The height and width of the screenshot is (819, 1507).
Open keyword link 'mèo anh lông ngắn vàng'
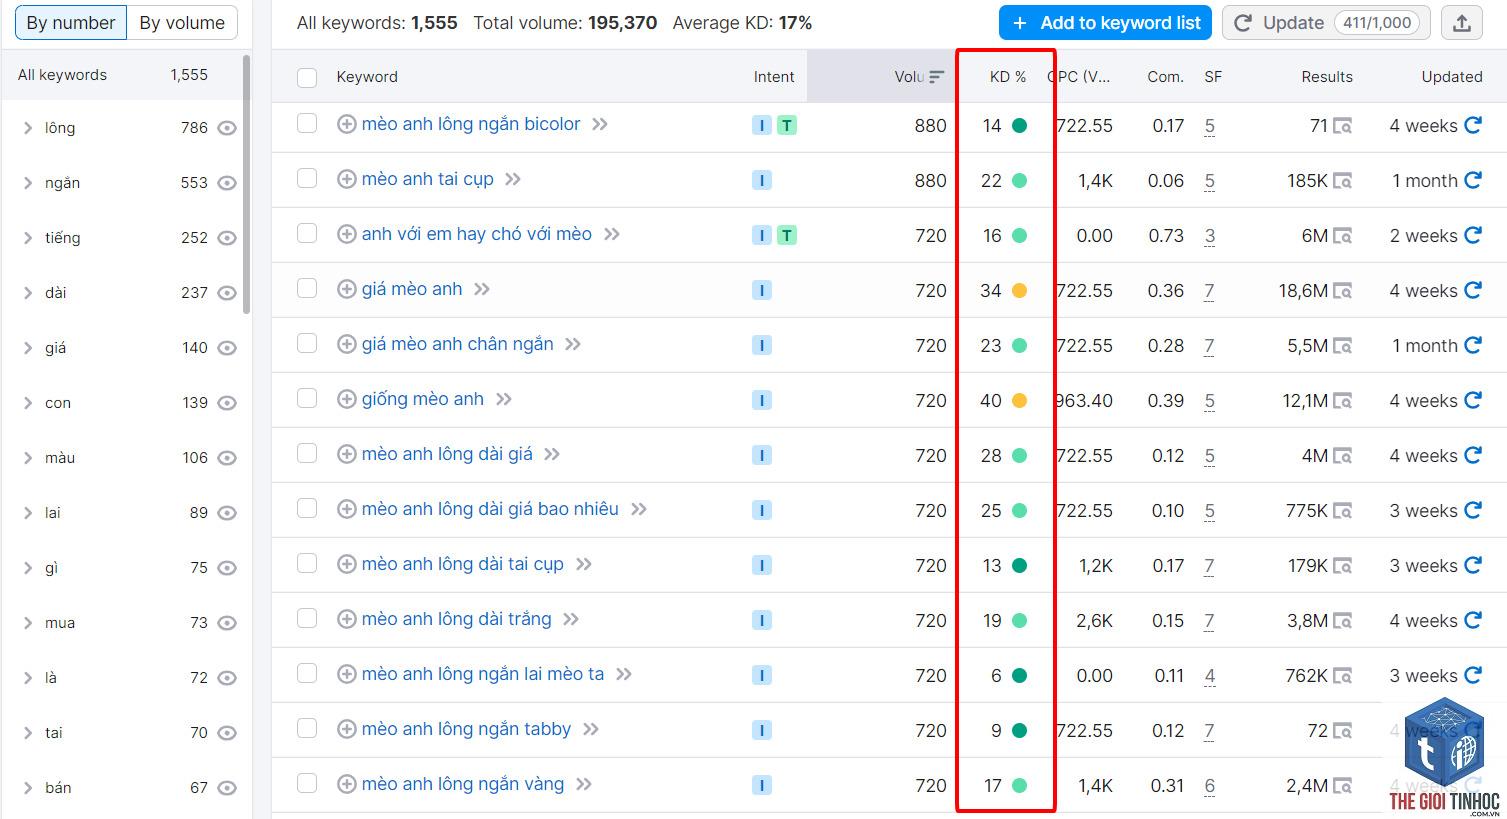[463, 784]
